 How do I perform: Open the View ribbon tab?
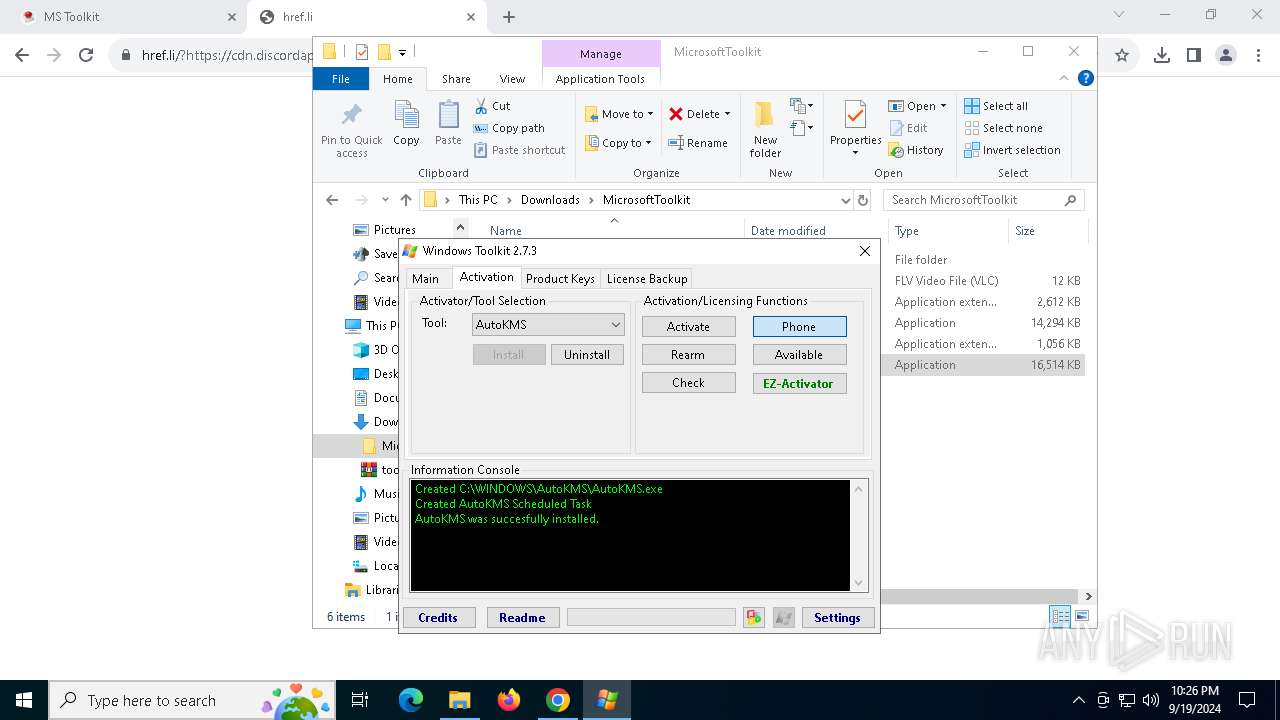(x=512, y=79)
